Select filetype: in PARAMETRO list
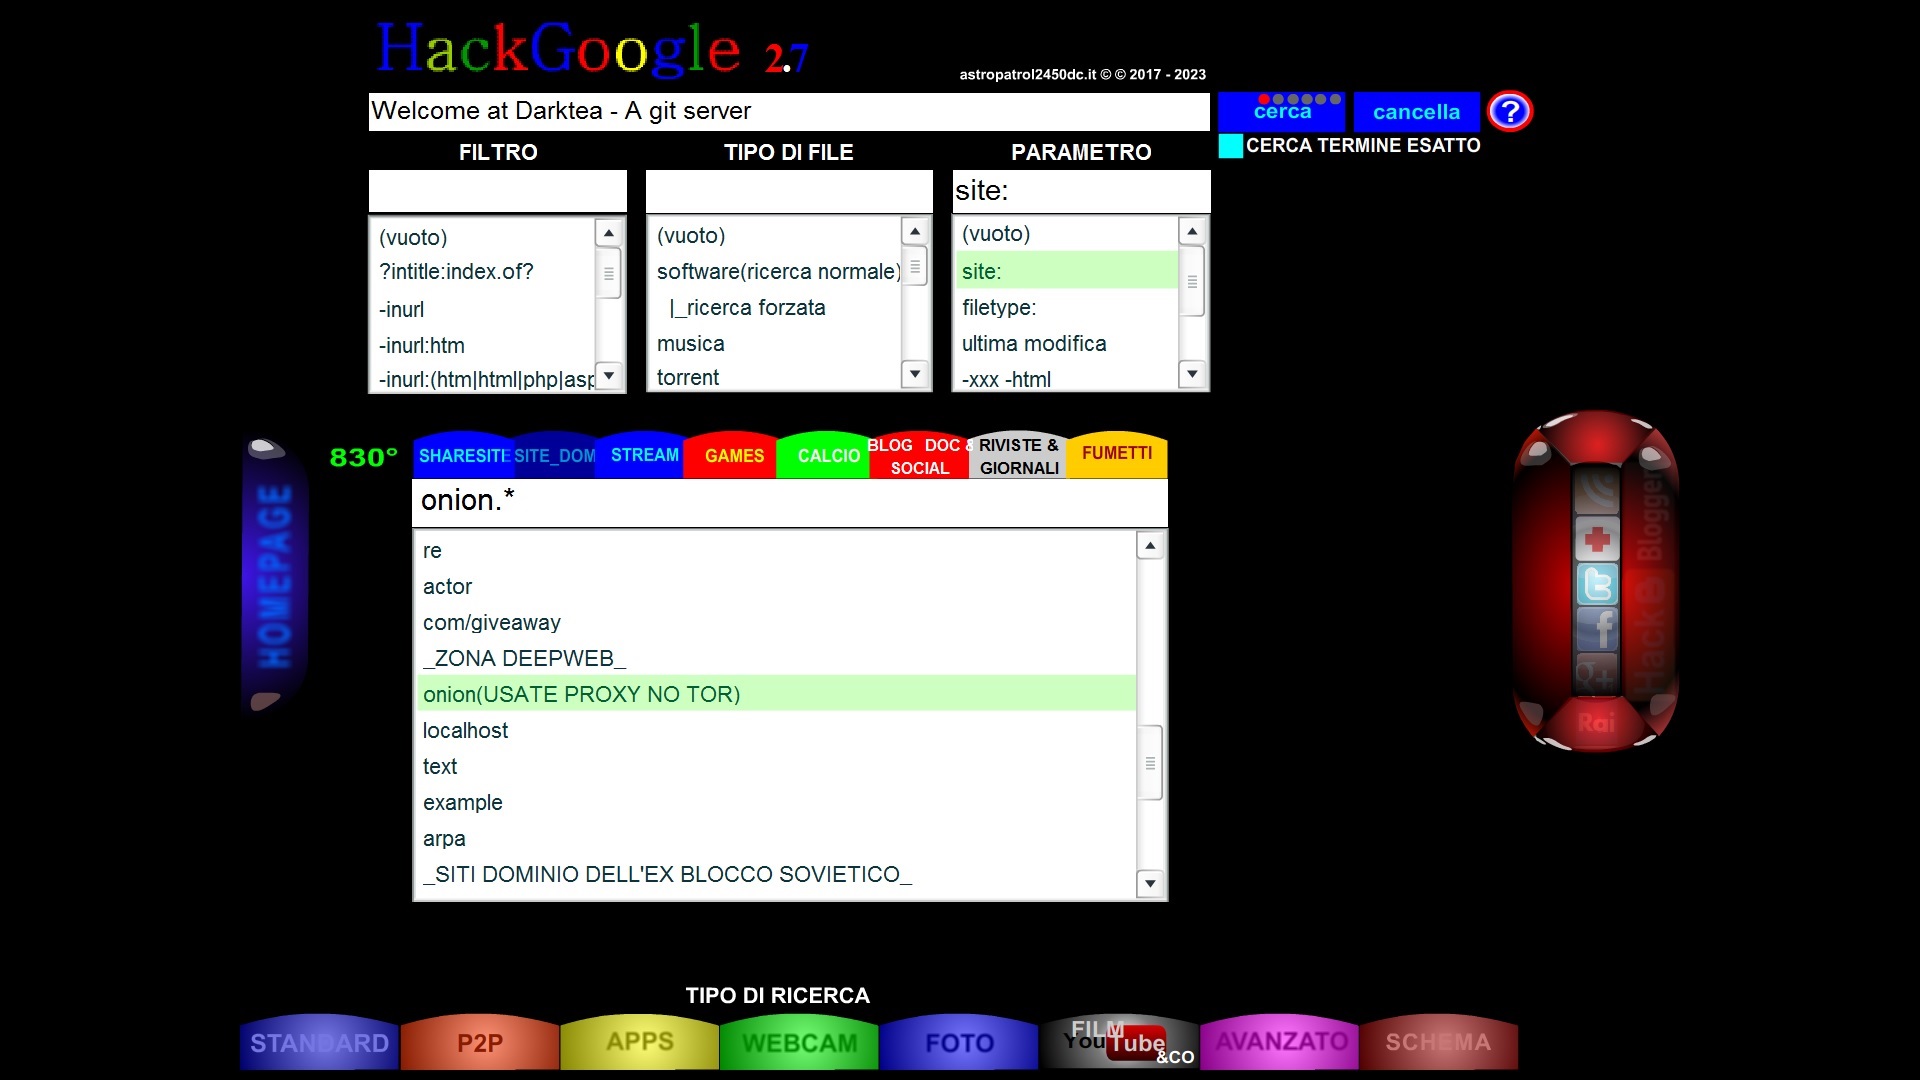The height and width of the screenshot is (1080, 1920). [x=1067, y=308]
